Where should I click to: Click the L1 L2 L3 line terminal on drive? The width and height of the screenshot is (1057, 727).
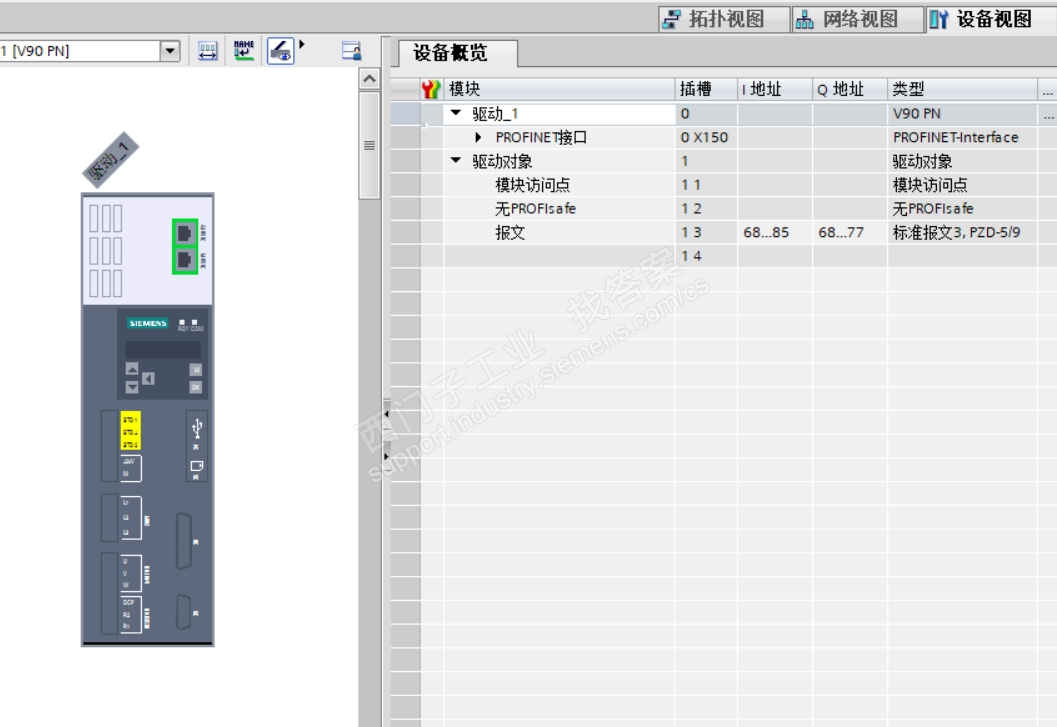click(x=131, y=517)
